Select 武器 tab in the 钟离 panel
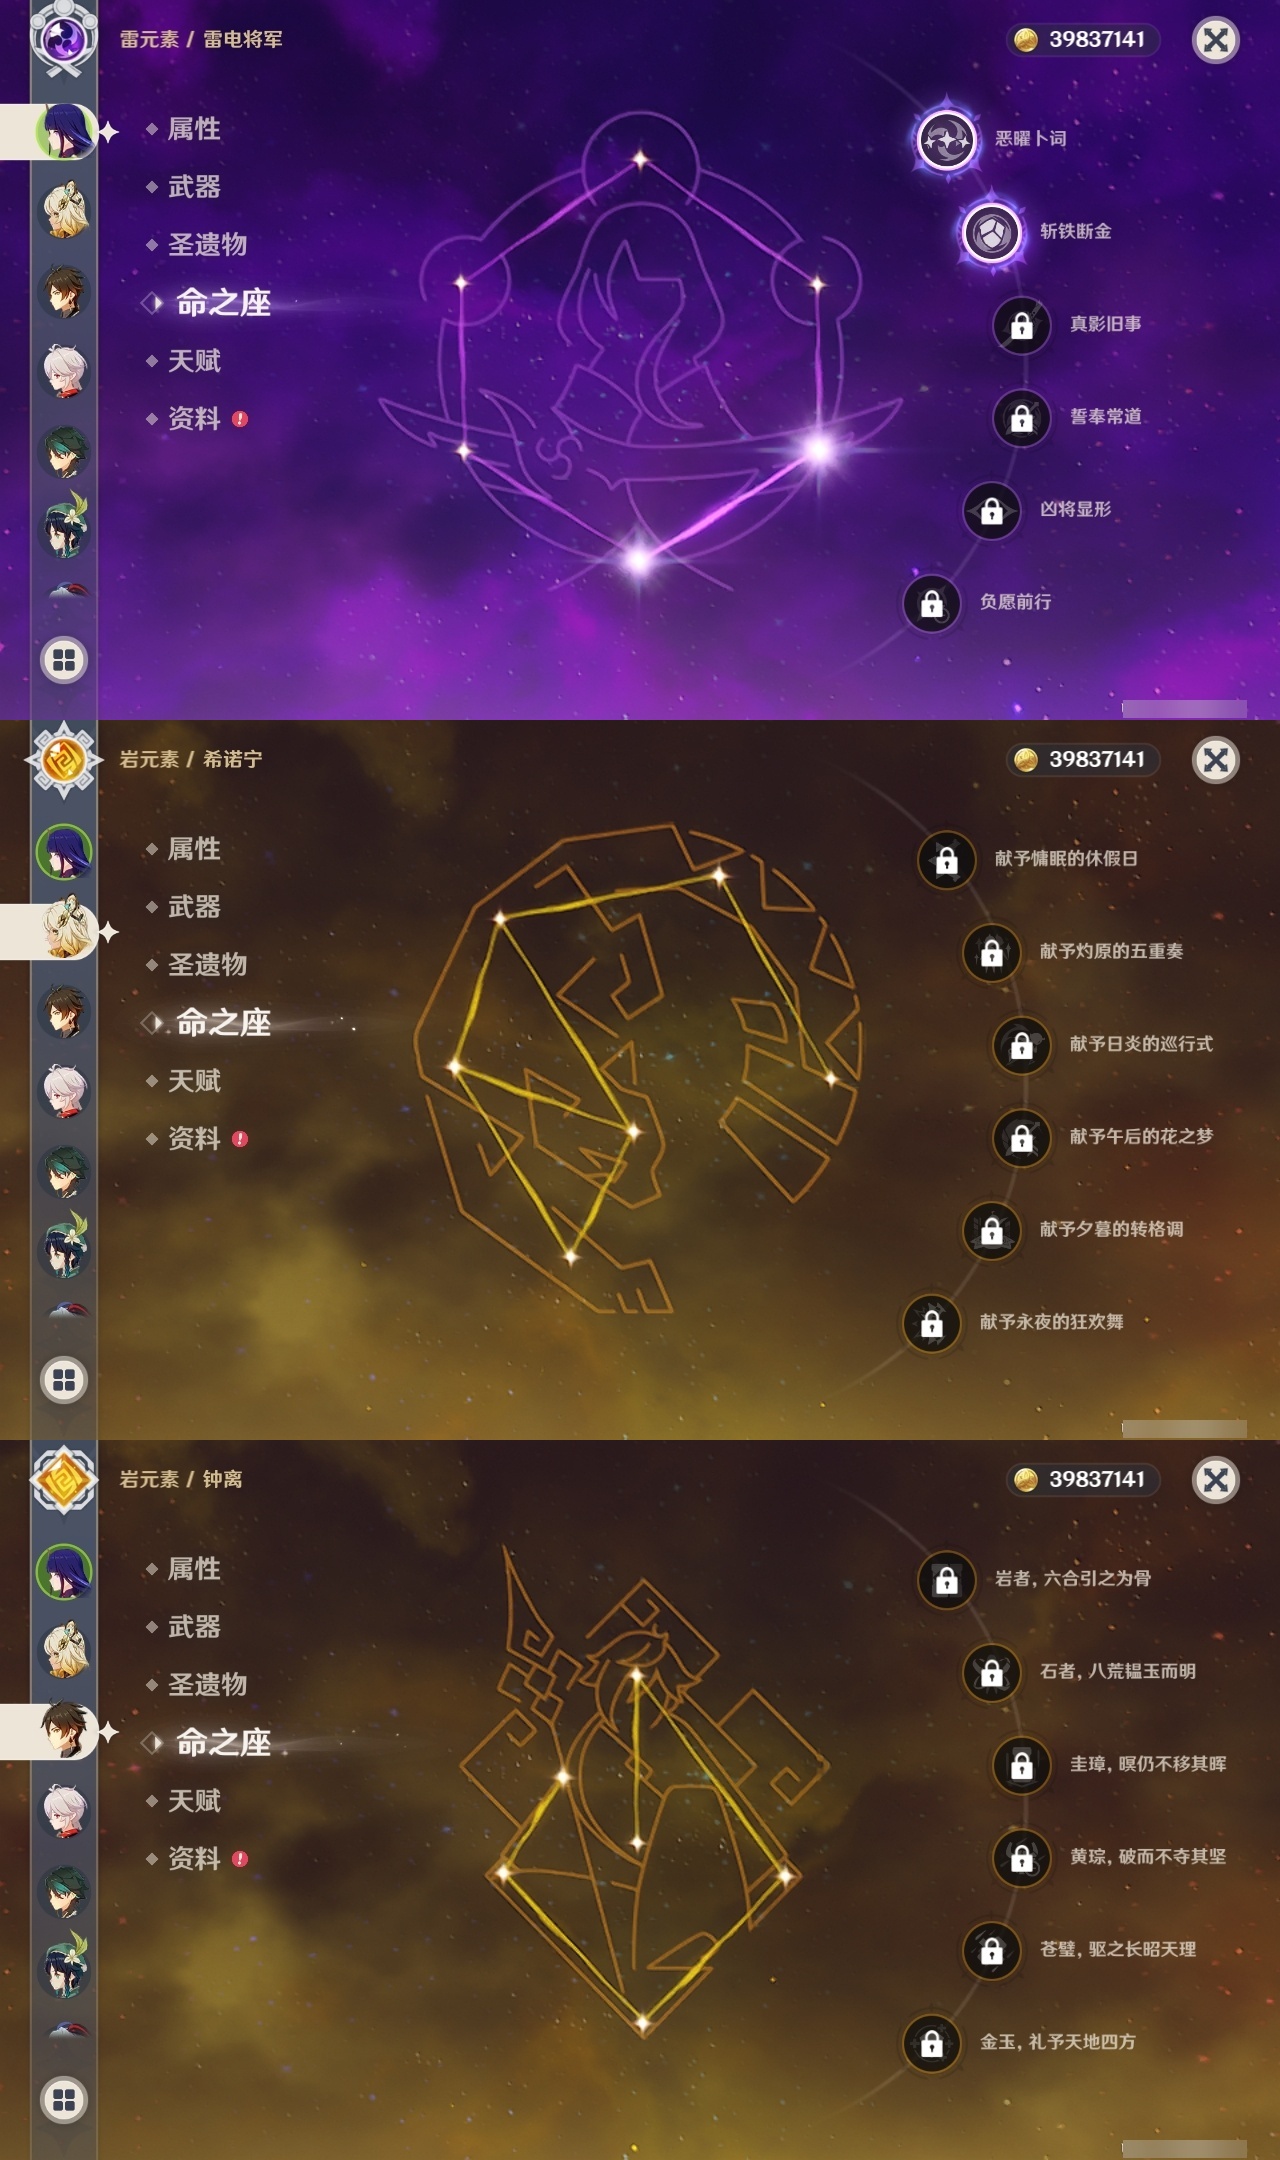 click(x=194, y=1627)
